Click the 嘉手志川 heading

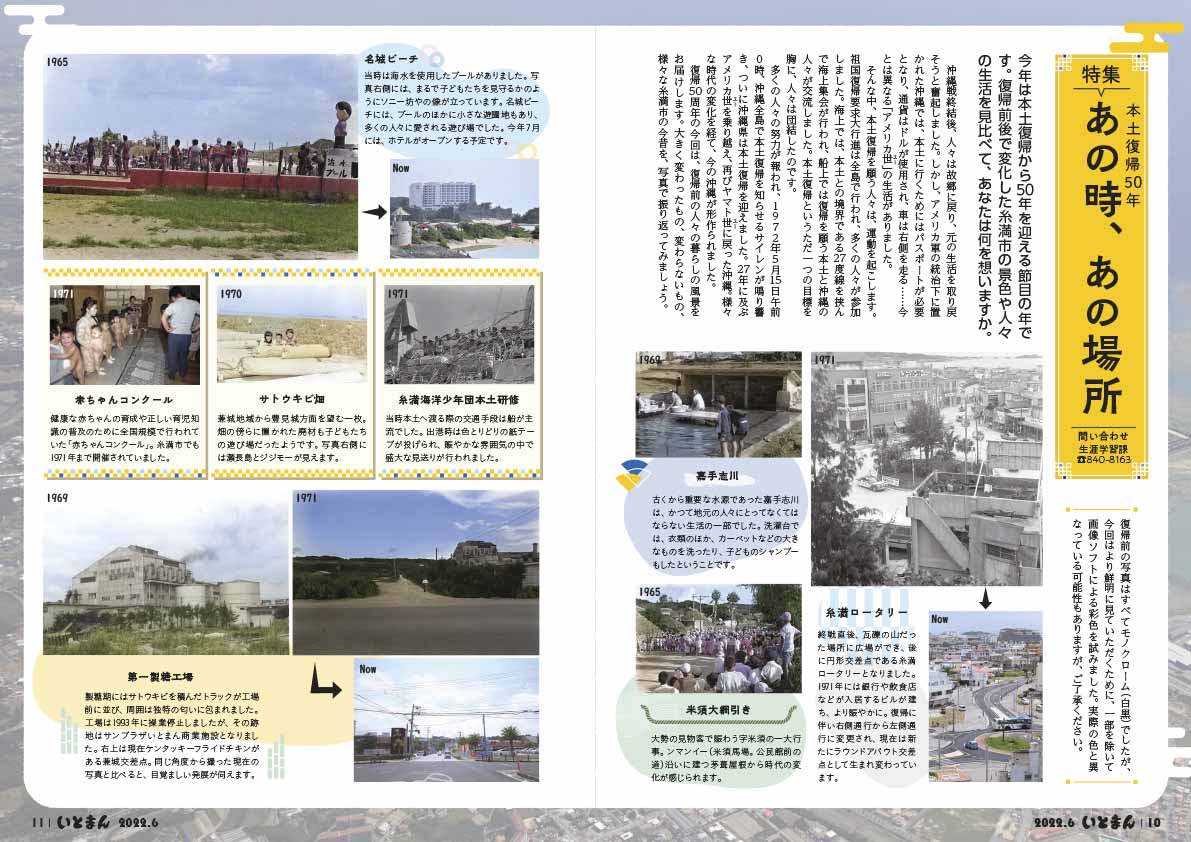tap(717, 477)
